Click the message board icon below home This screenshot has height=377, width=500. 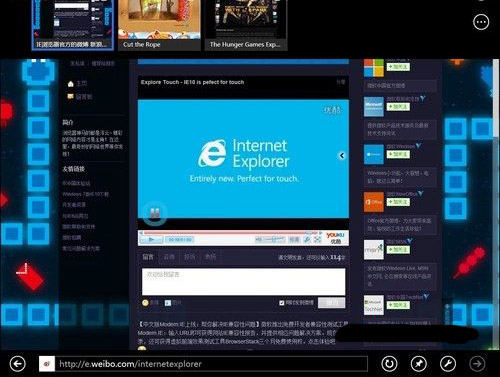(x=70, y=96)
